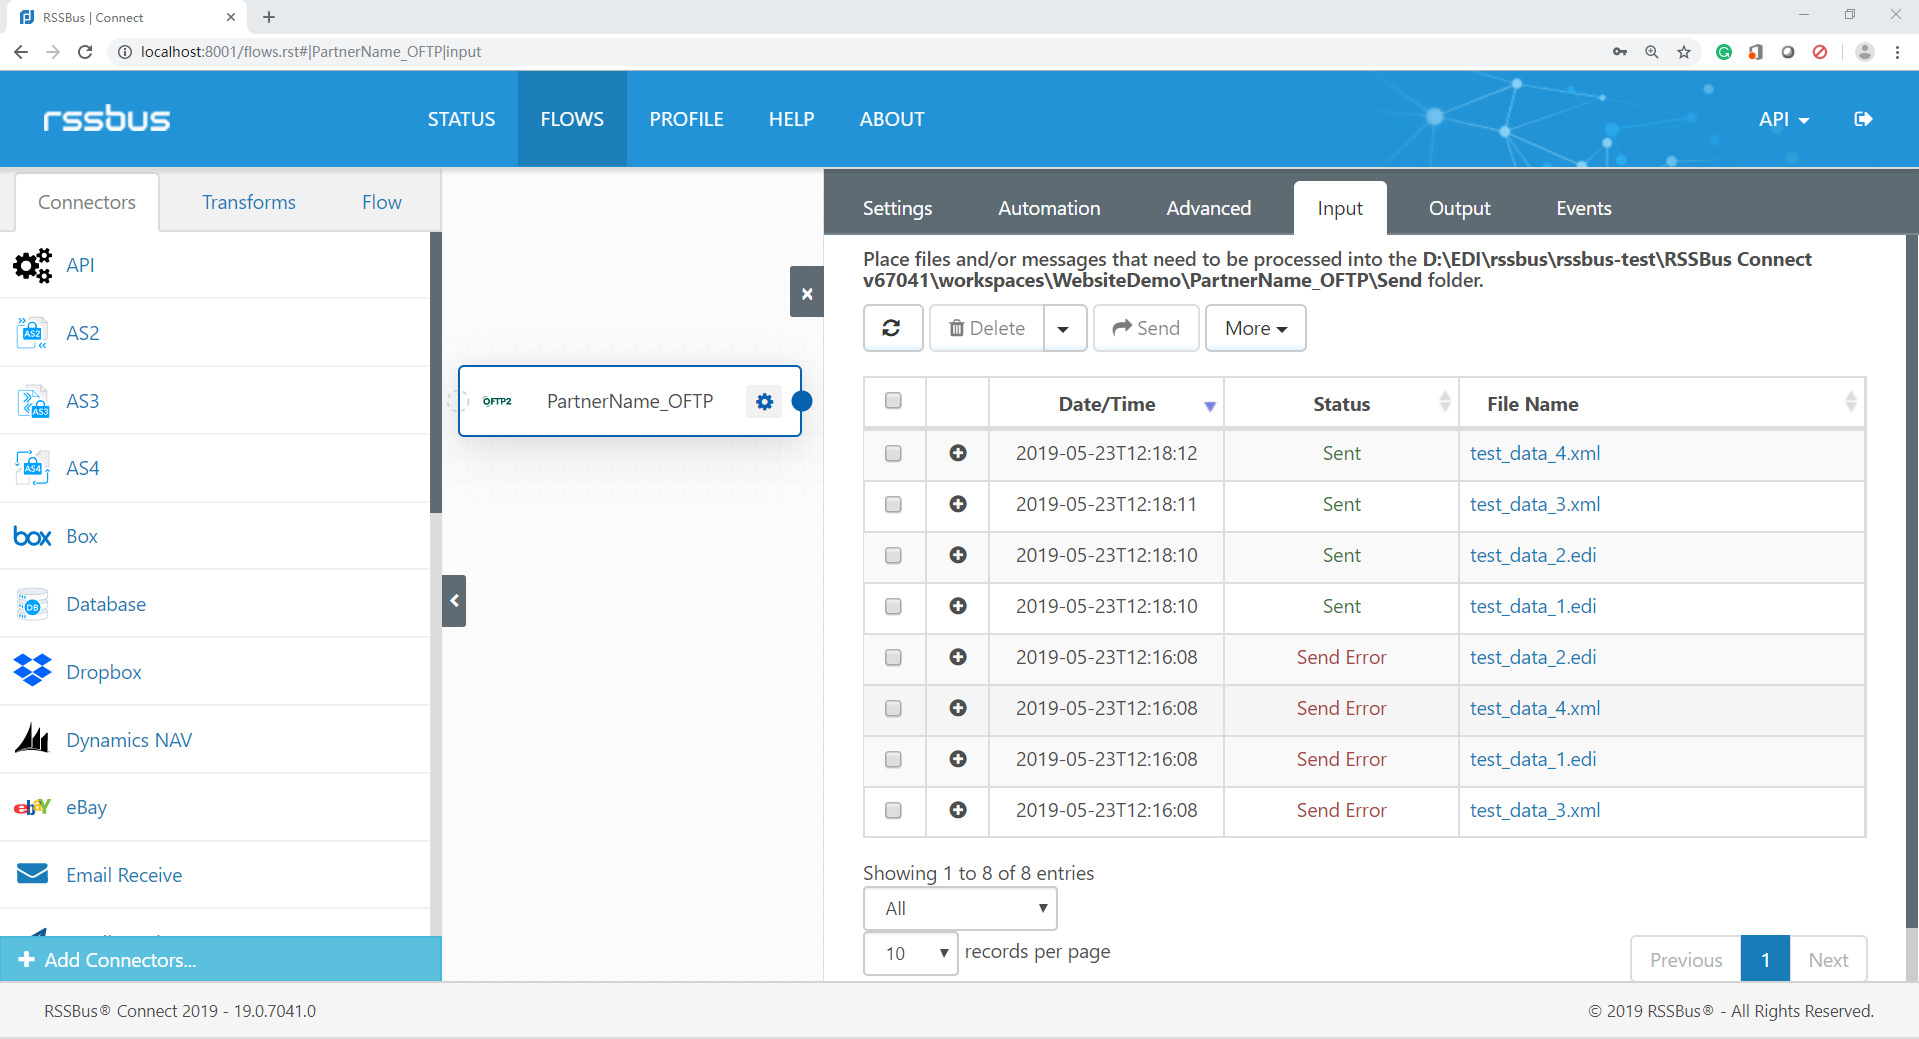Viewport: 1919px width, 1039px height.
Task: Select the Dropbox connector icon
Action: (33, 671)
